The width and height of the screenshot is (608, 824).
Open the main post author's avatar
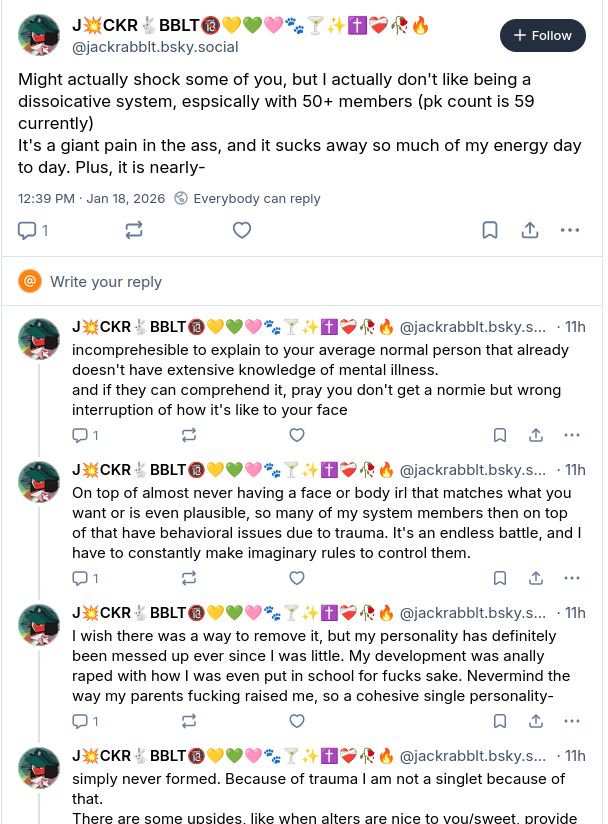pyautogui.click(x=40, y=36)
